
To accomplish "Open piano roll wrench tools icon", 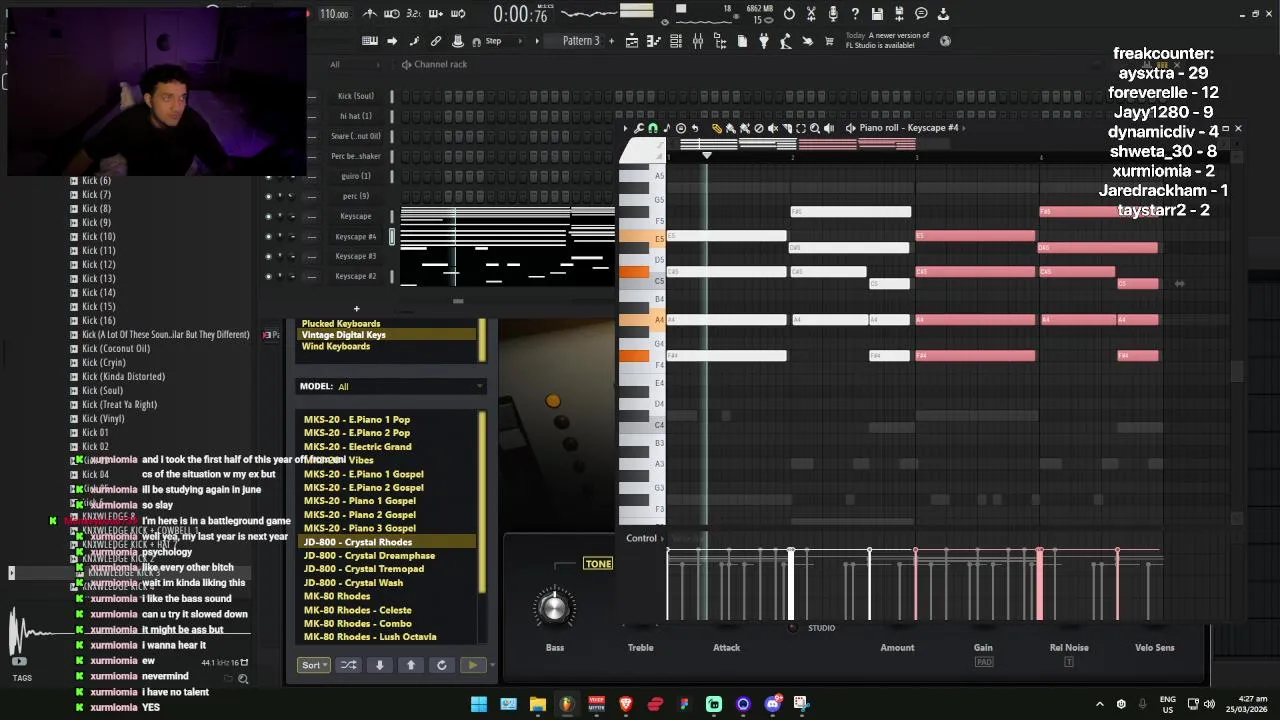I will (x=639, y=128).
